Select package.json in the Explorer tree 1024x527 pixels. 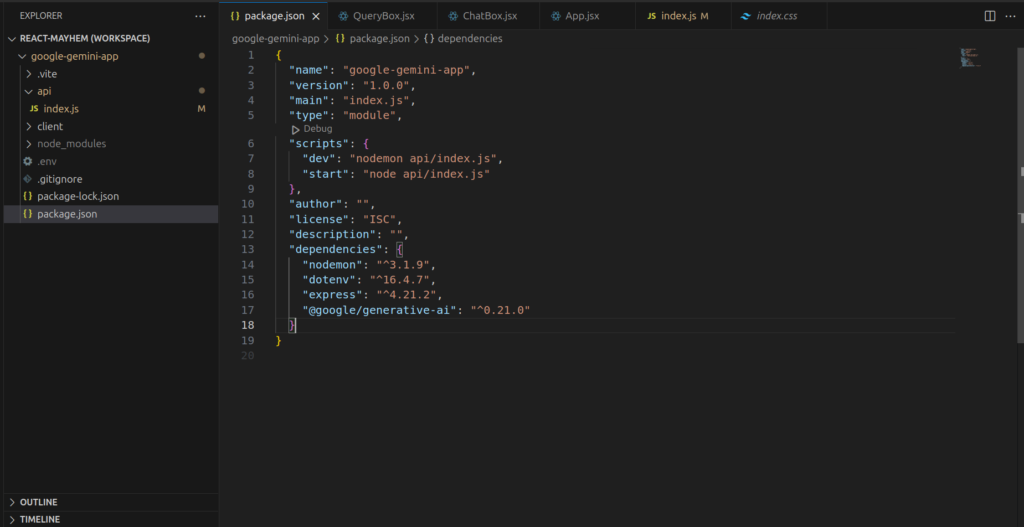(x=111, y=214)
